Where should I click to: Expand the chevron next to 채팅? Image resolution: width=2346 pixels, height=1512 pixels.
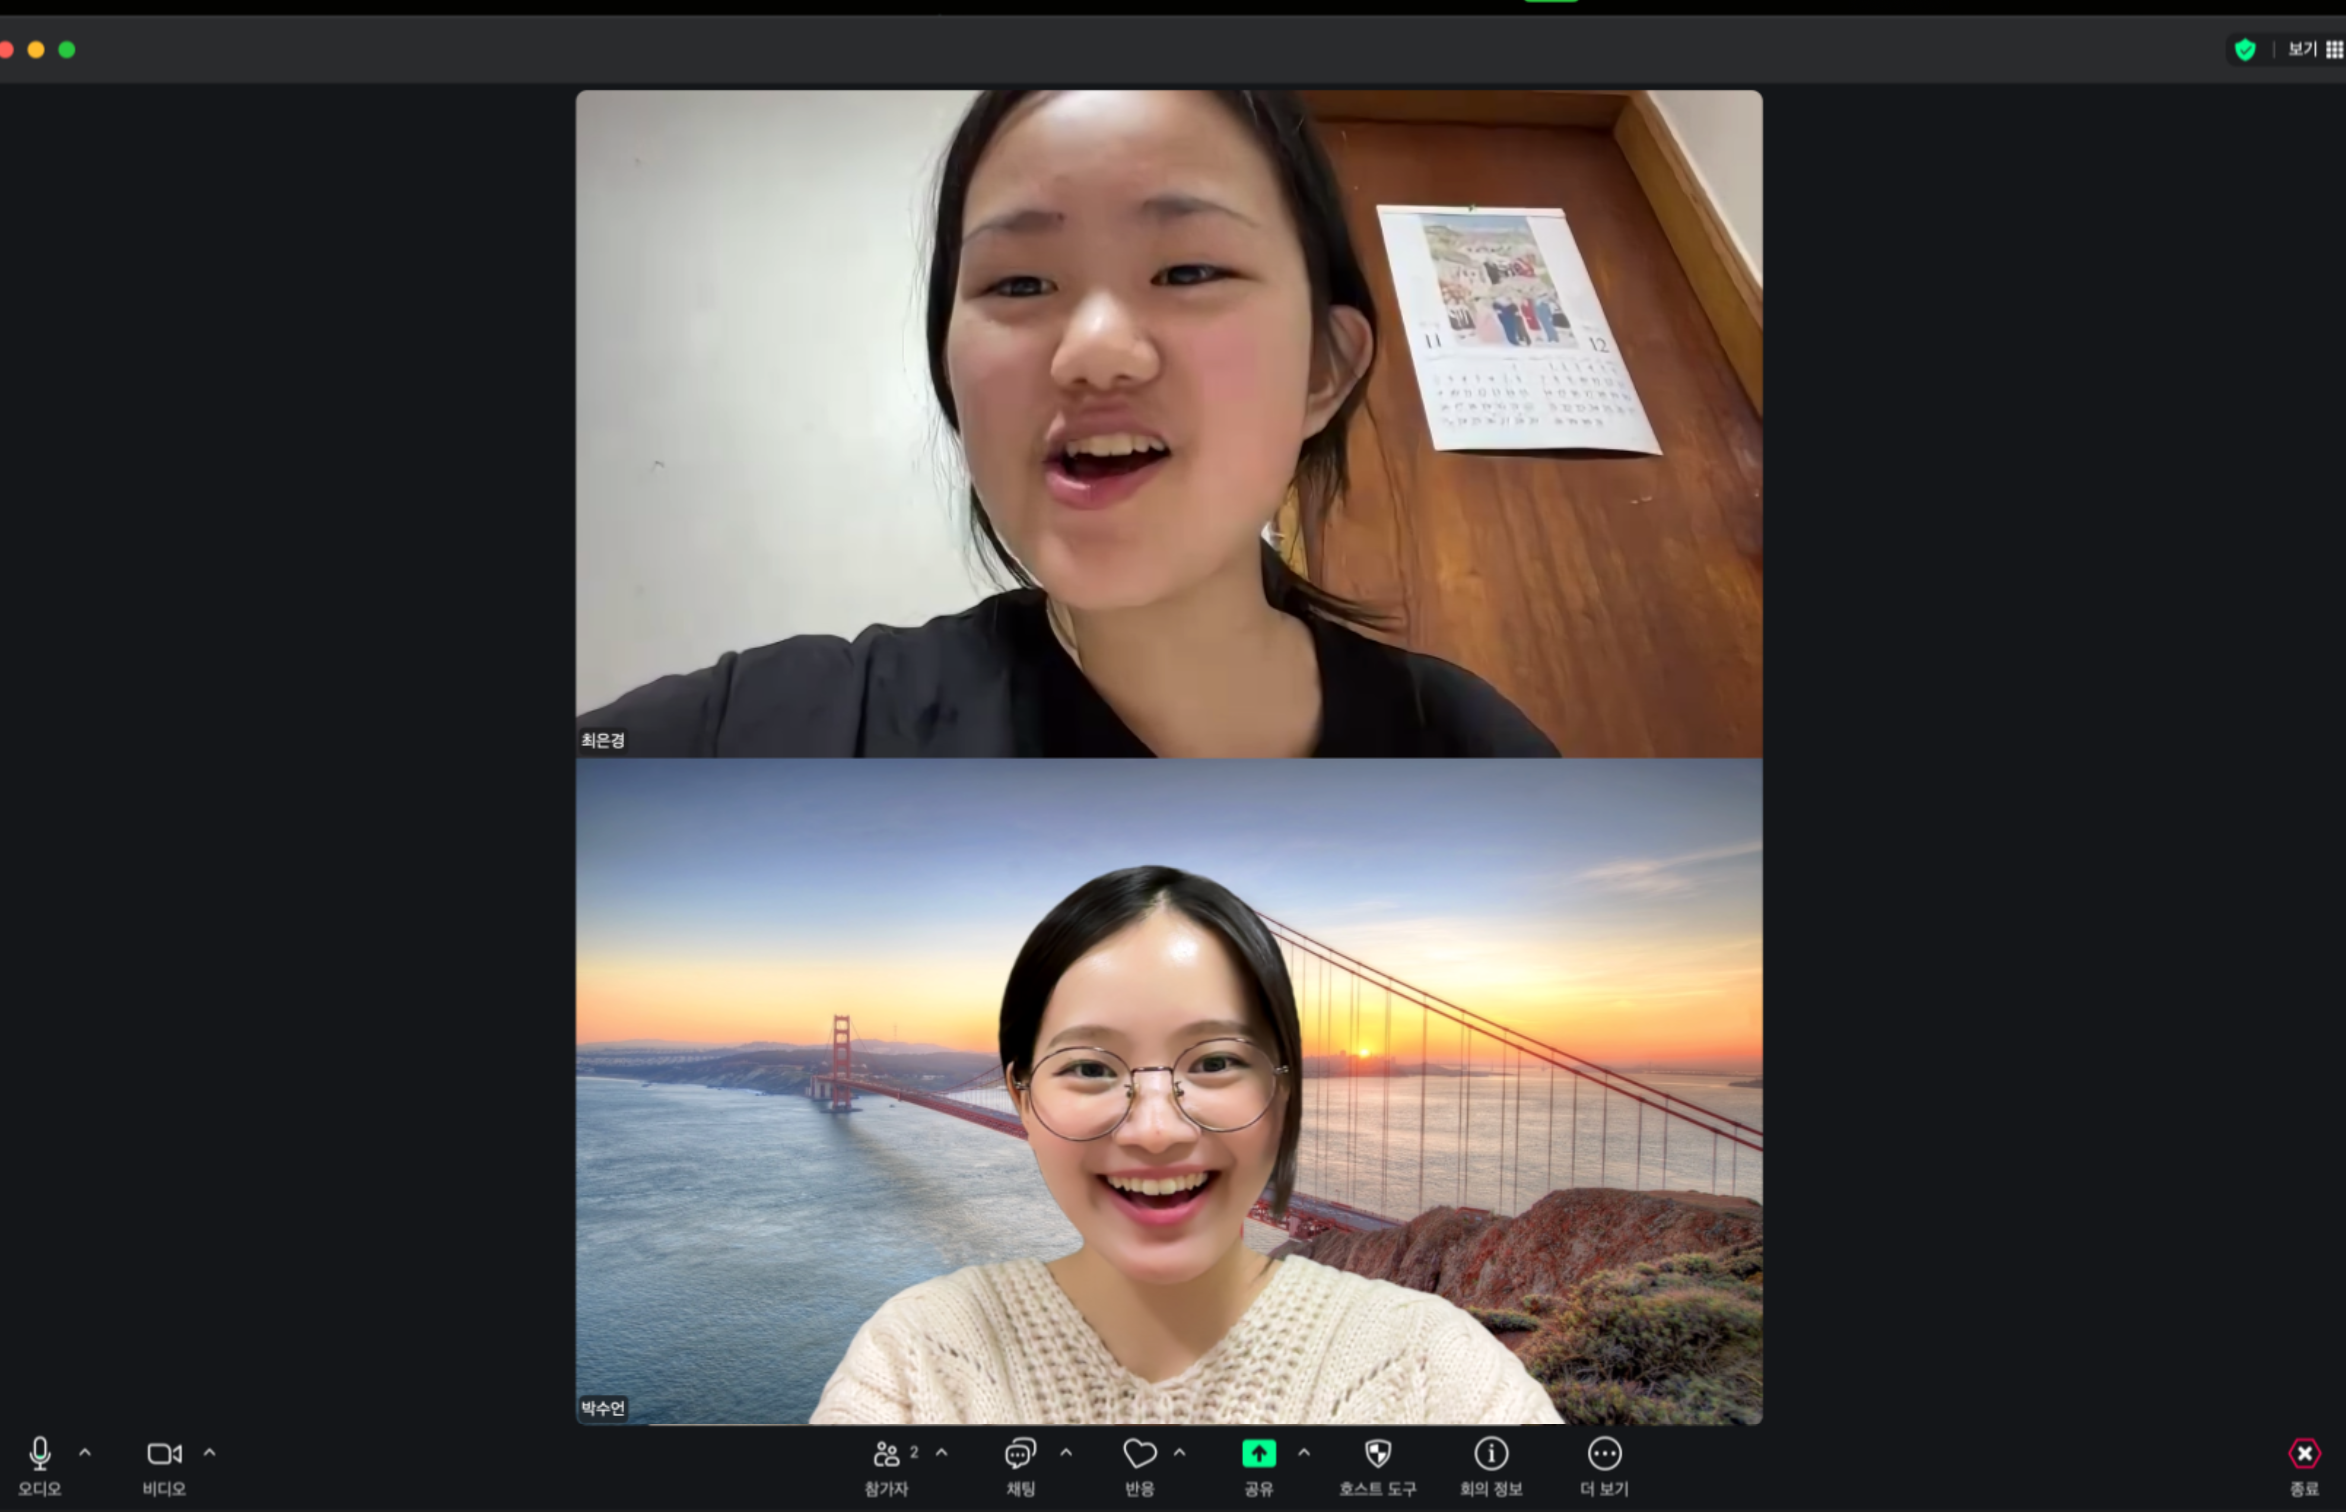pyautogui.click(x=1066, y=1452)
